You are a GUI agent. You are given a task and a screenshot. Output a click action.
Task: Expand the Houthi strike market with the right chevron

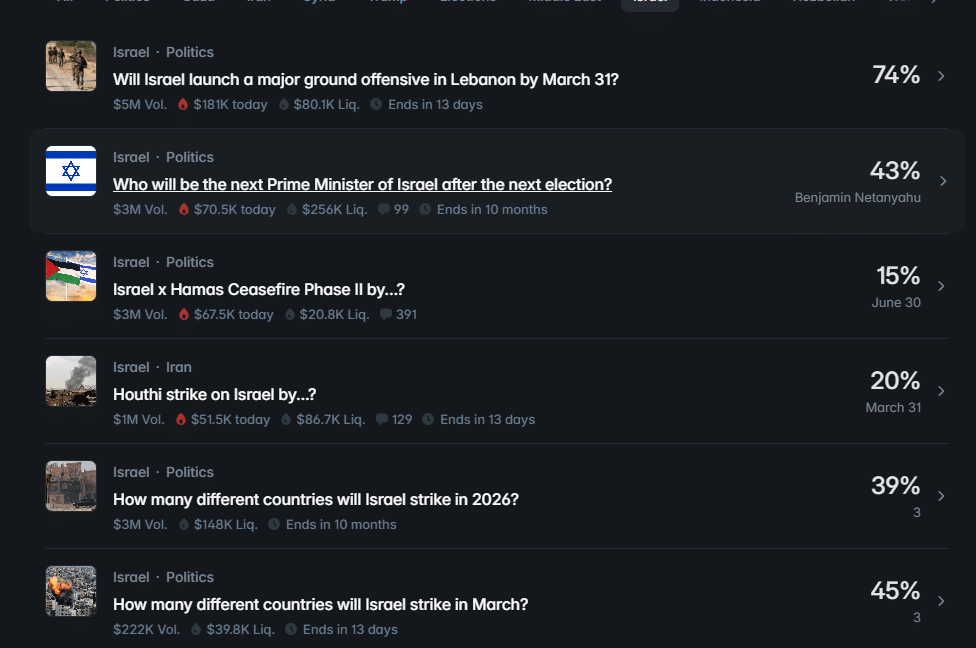[941, 391]
